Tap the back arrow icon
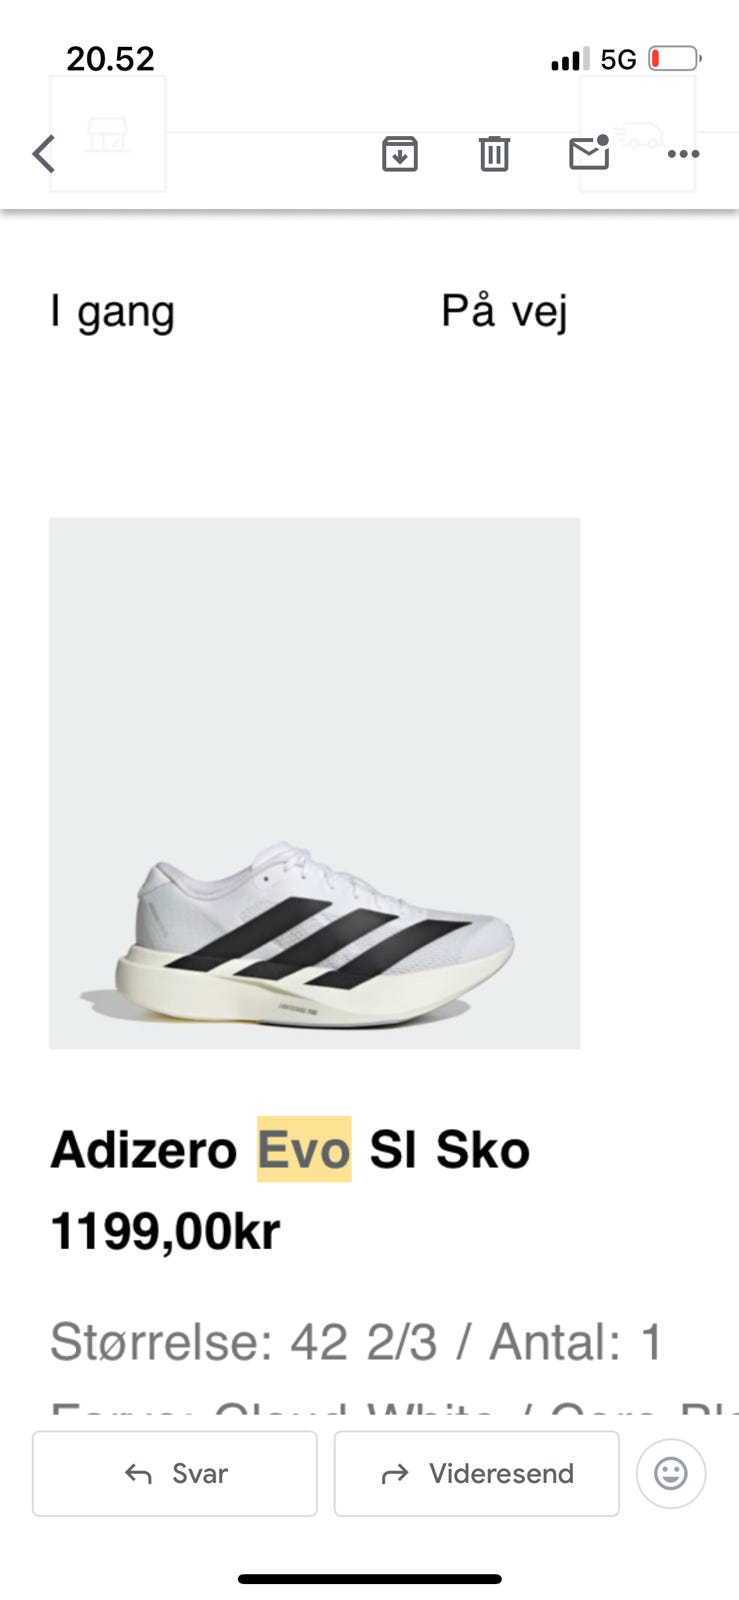Viewport: 739px width, 1600px height. click(x=44, y=154)
